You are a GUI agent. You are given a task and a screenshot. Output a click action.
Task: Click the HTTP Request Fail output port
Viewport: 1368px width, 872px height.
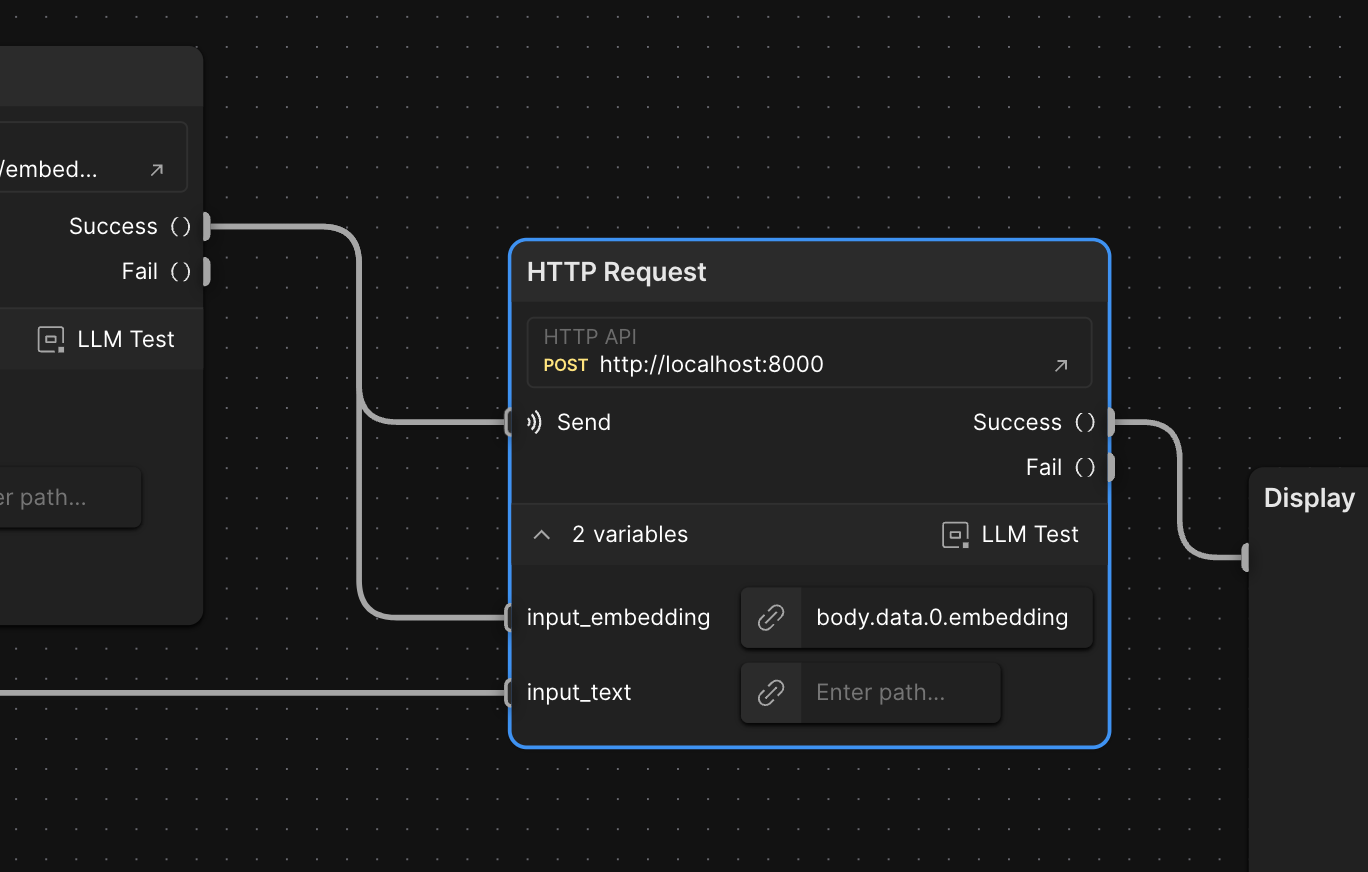[x=1110, y=467]
